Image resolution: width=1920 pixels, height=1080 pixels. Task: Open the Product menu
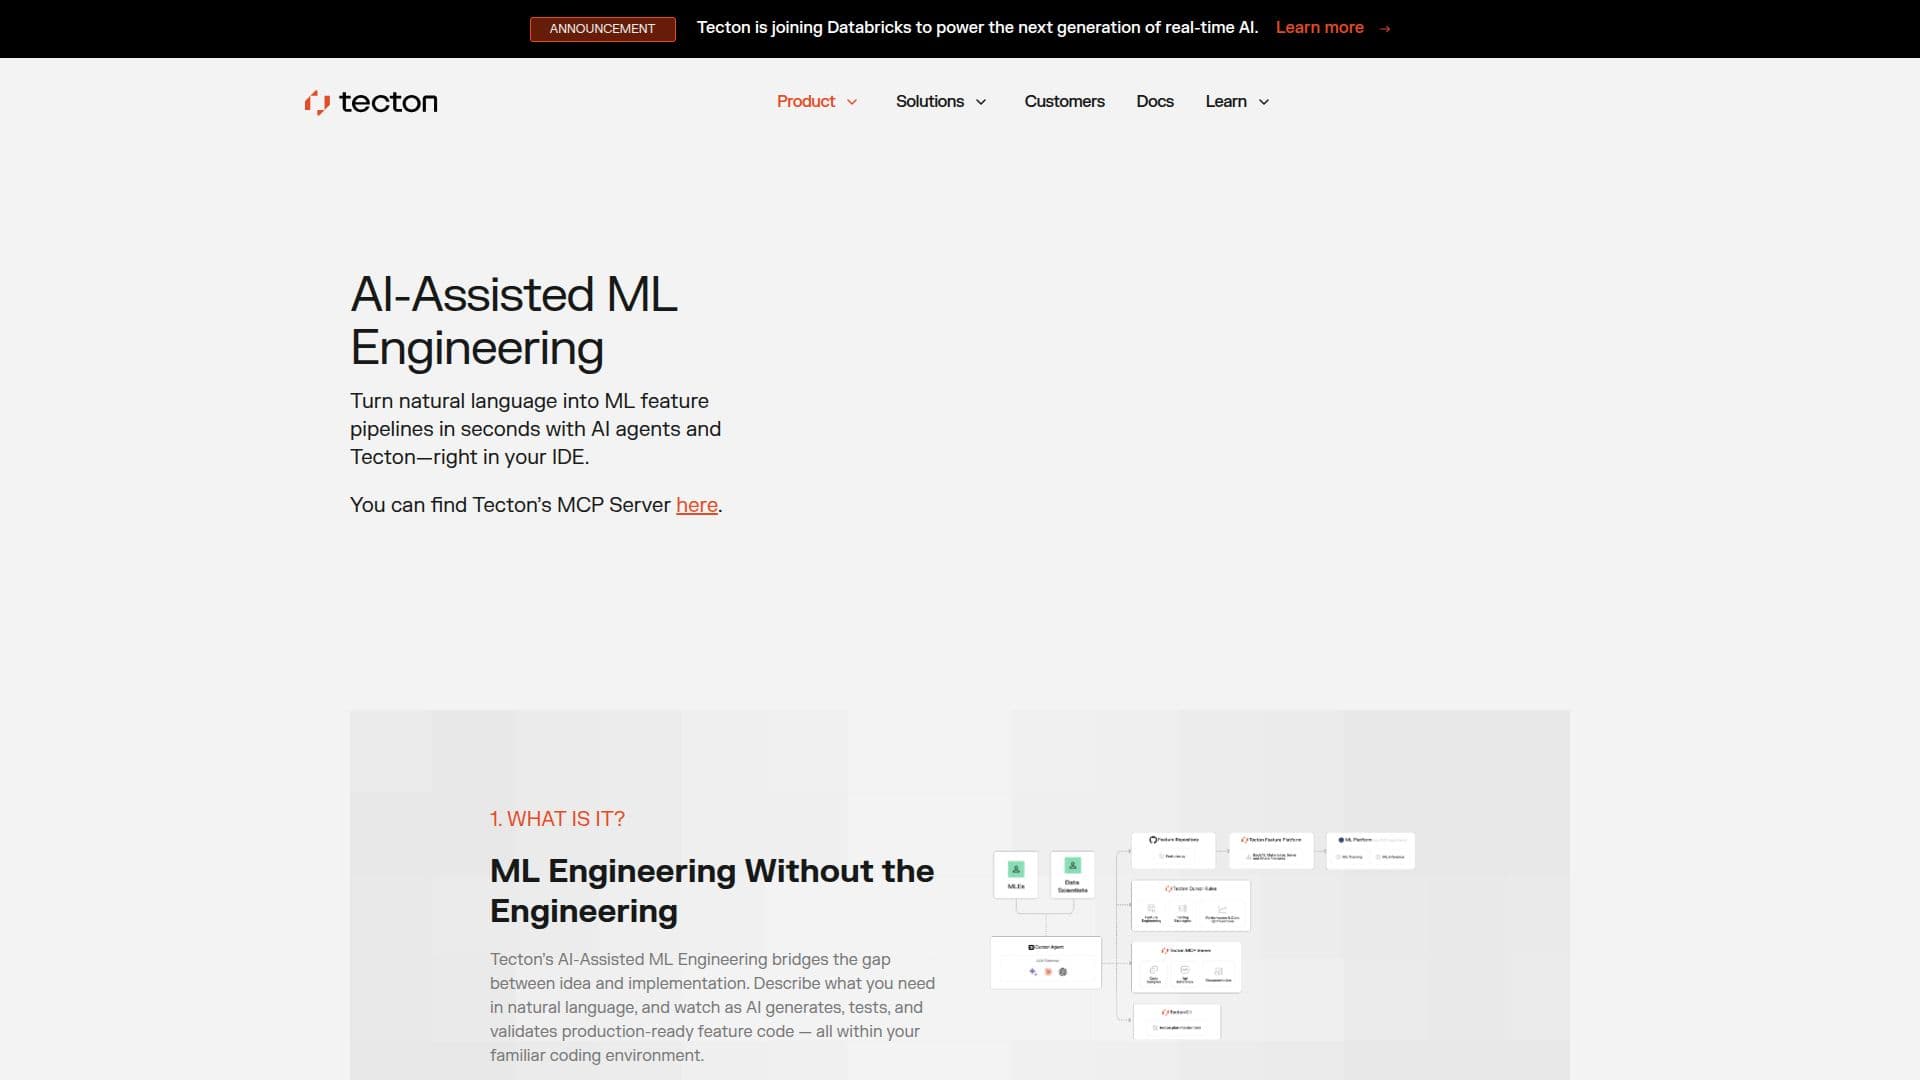tap(805, 101)
